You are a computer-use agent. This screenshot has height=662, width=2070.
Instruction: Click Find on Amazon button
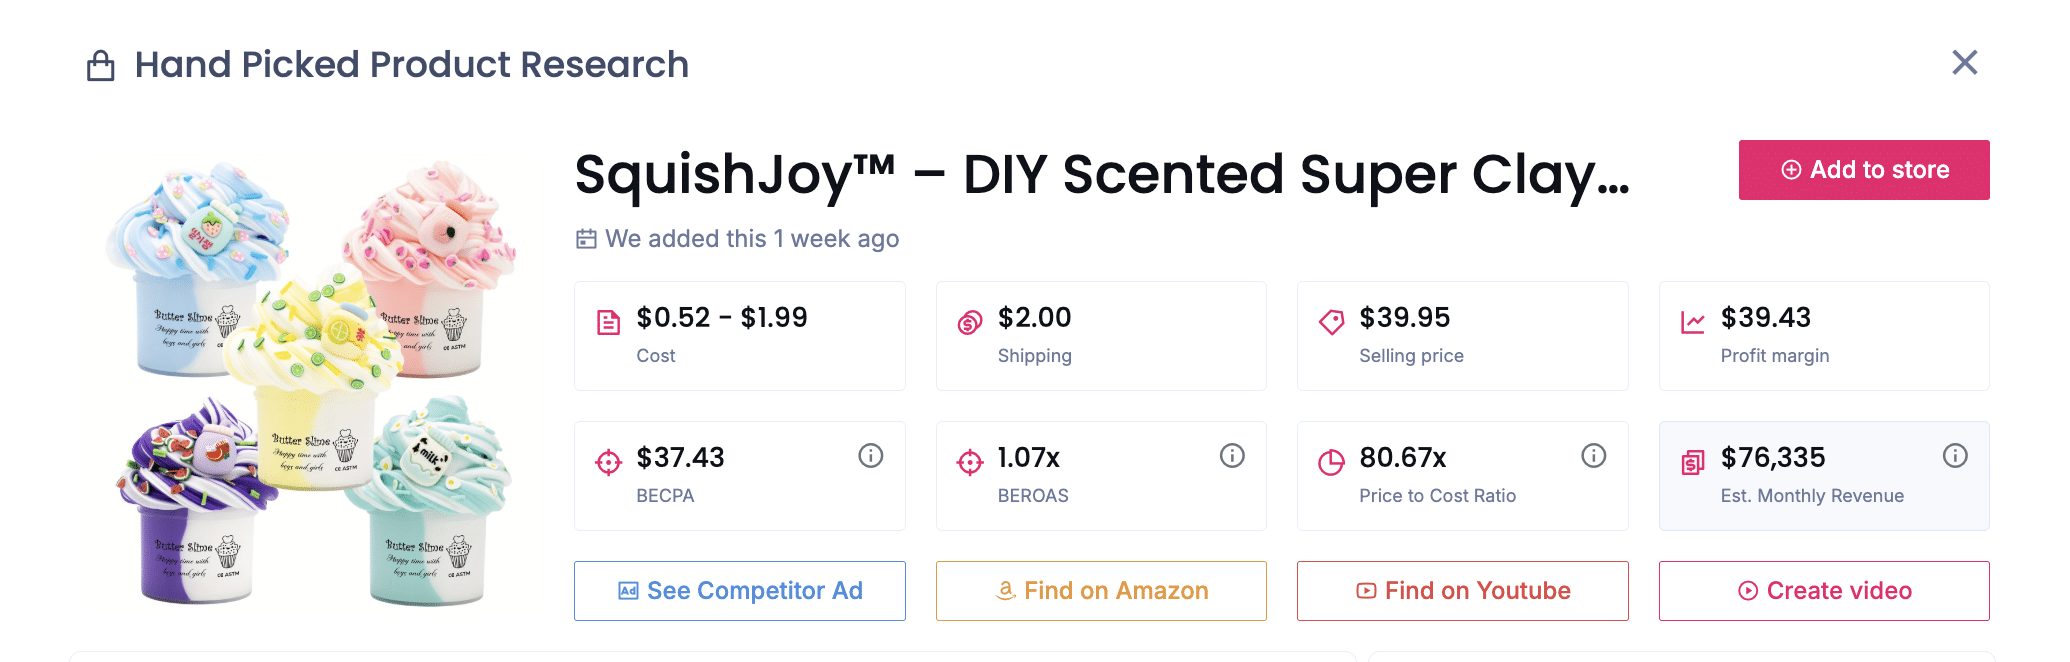1101,591
